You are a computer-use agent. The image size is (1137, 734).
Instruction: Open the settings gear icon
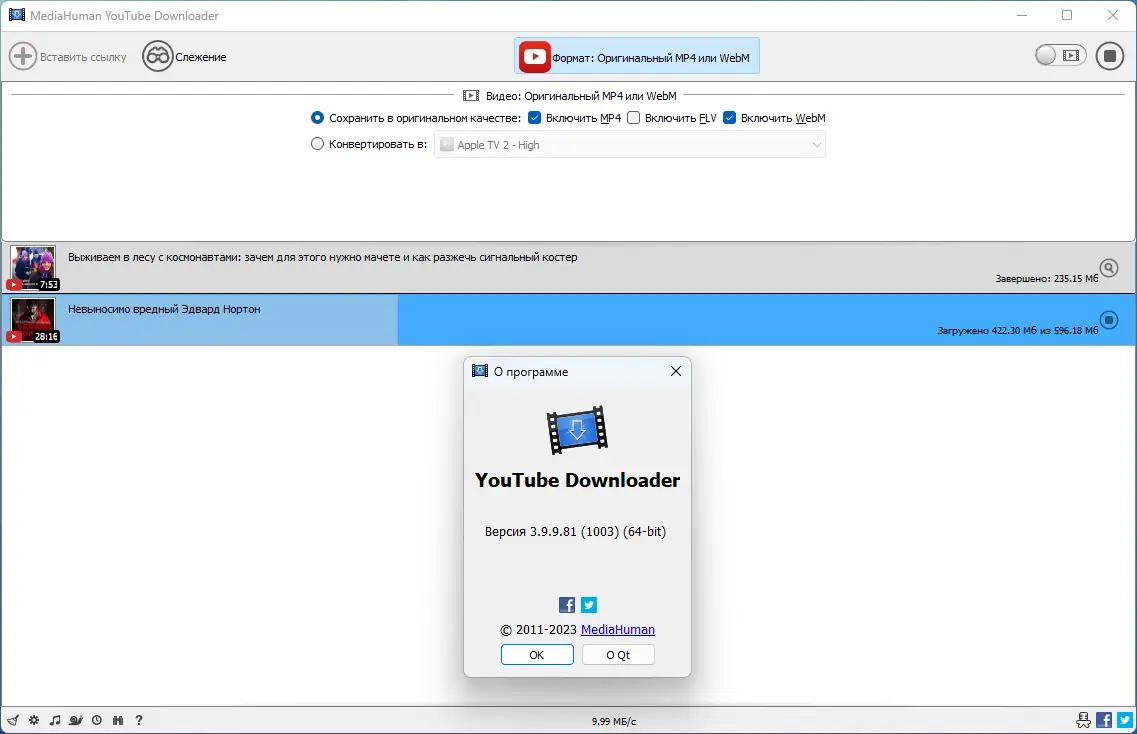click(x=33, y=719)
